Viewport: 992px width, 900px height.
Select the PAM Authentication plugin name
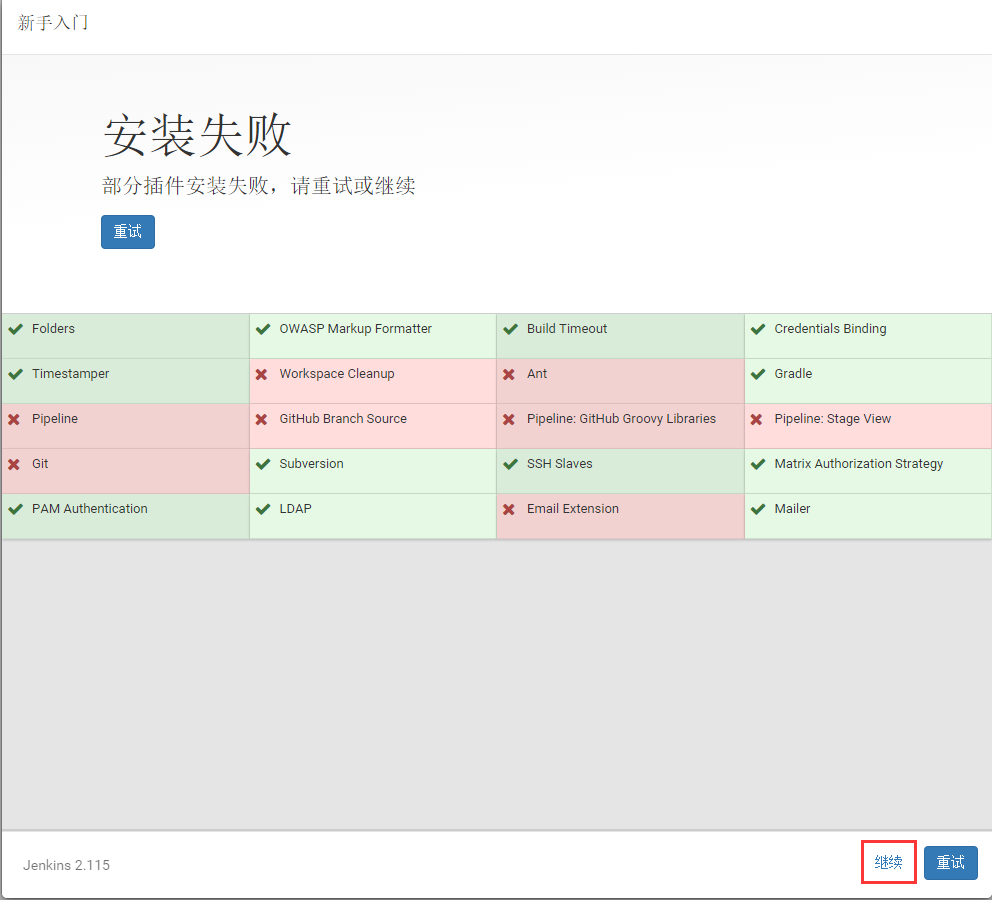(89, 508)
